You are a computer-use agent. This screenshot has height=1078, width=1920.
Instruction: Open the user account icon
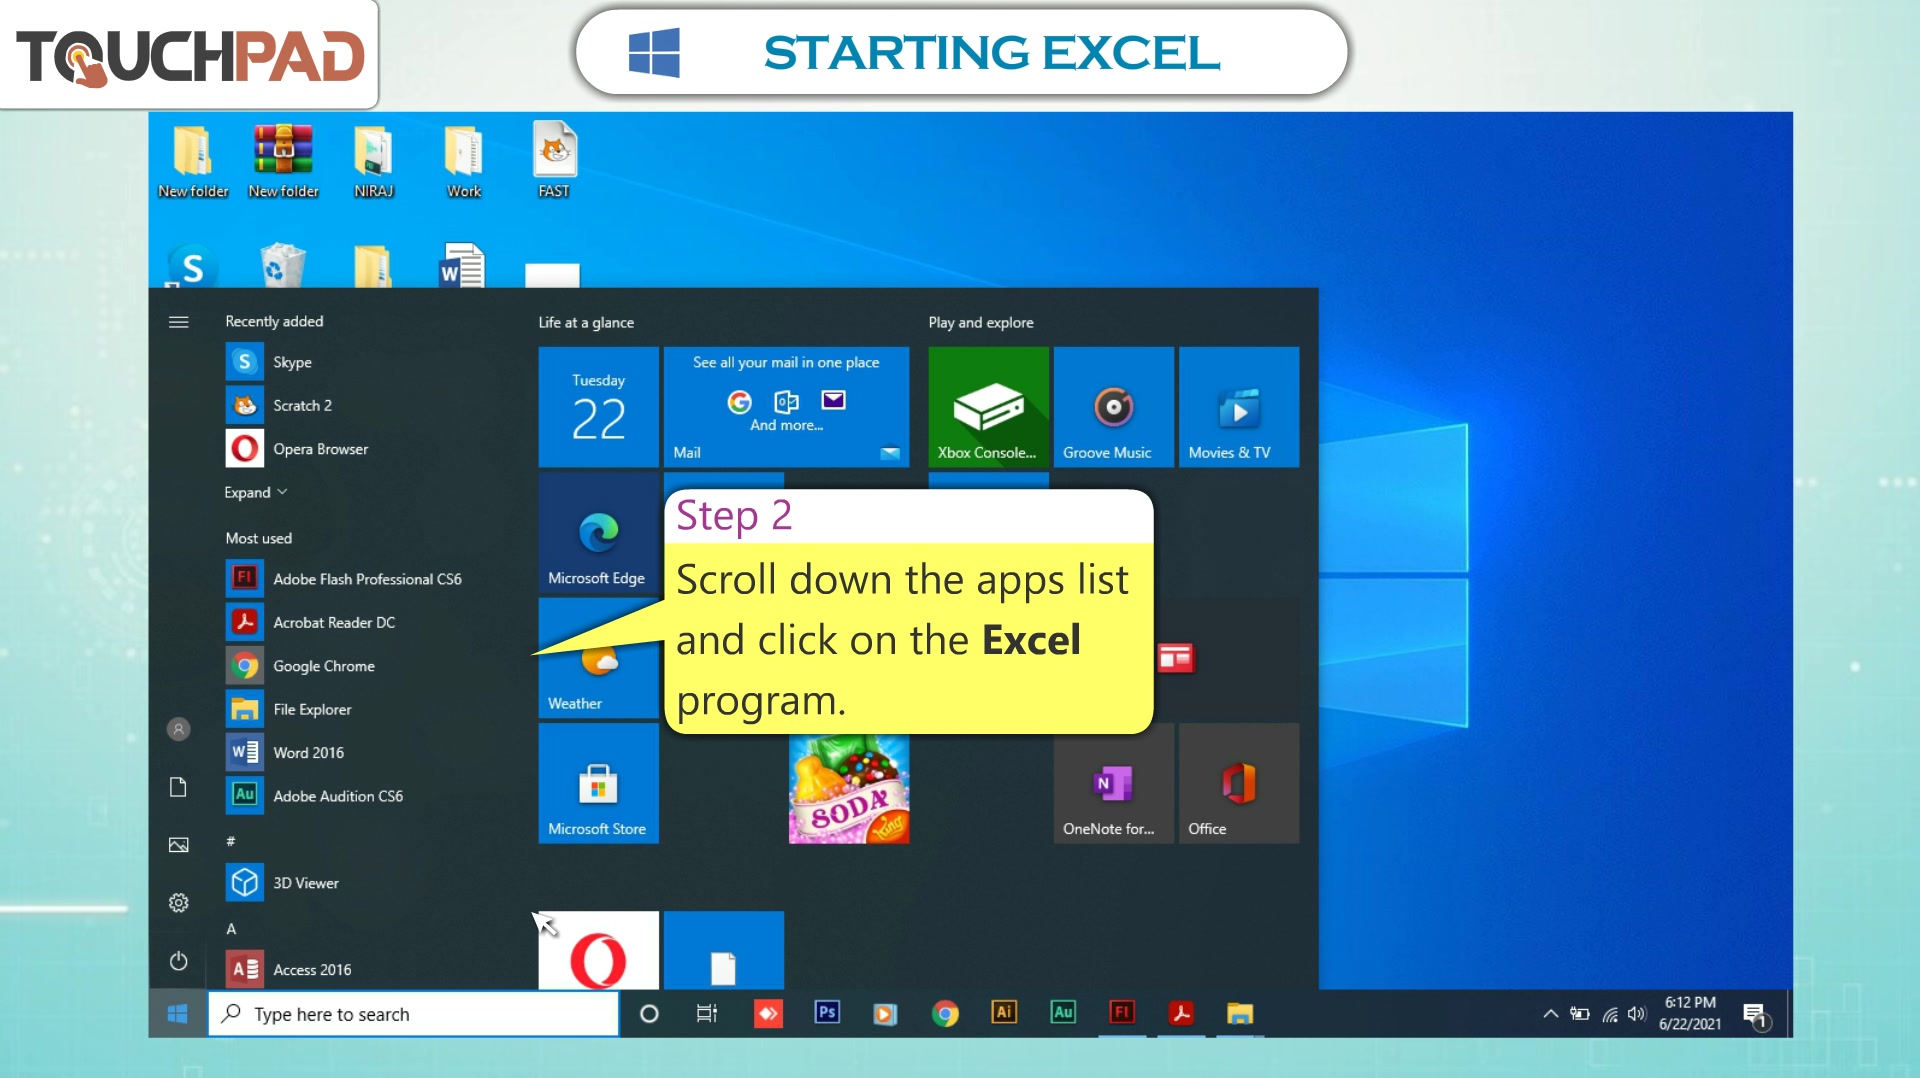click(x=178, y=729)
